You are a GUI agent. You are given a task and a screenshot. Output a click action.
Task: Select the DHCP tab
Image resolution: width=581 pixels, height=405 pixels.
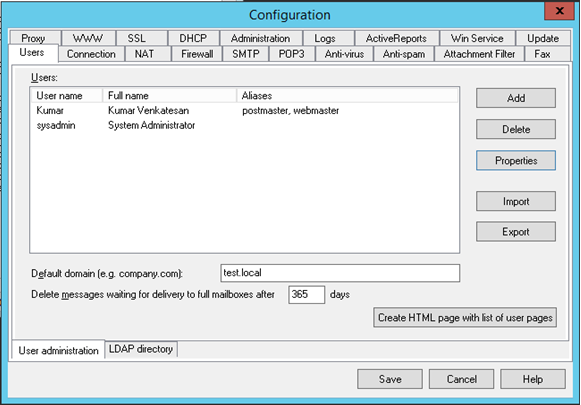click(x=193, y=38)
